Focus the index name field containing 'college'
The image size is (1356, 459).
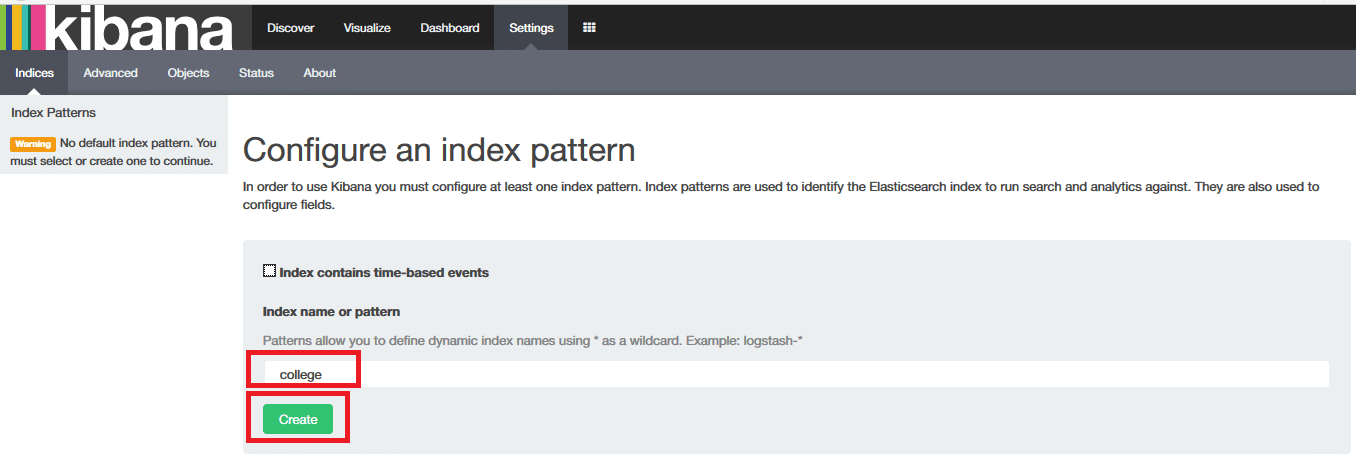(795, 375)
